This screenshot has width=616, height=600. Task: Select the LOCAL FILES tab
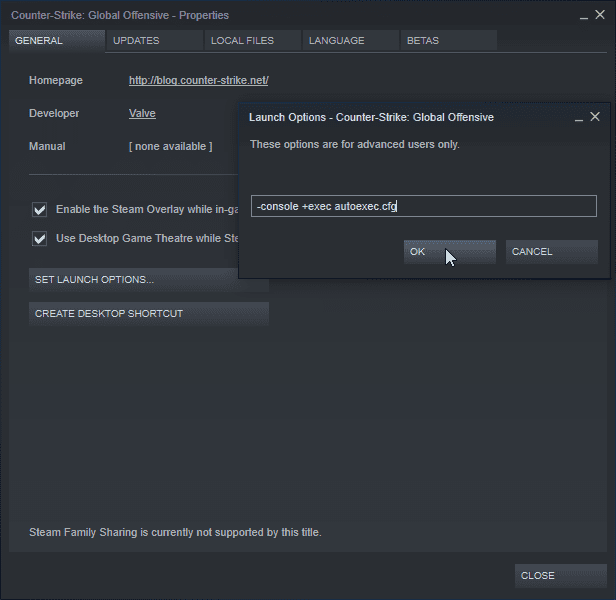pyautogui.click(x=252, y=41)
